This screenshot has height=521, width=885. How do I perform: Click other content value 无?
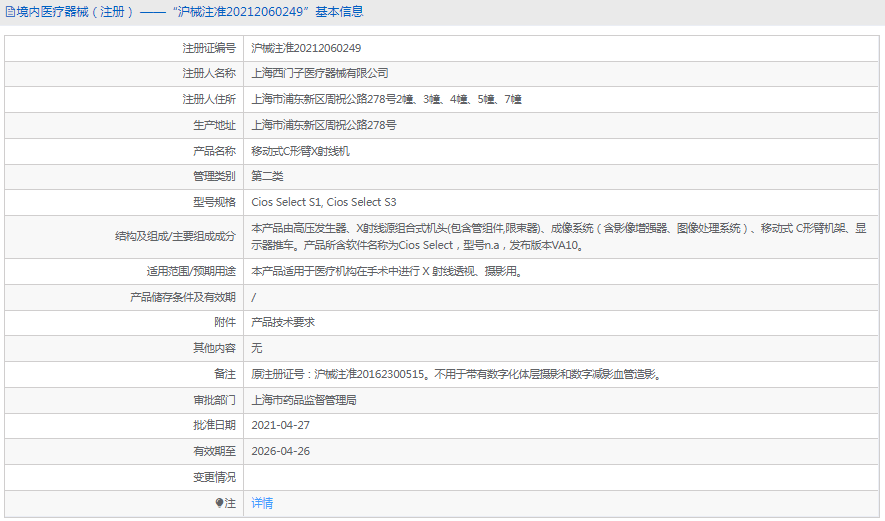coord(257,348)
